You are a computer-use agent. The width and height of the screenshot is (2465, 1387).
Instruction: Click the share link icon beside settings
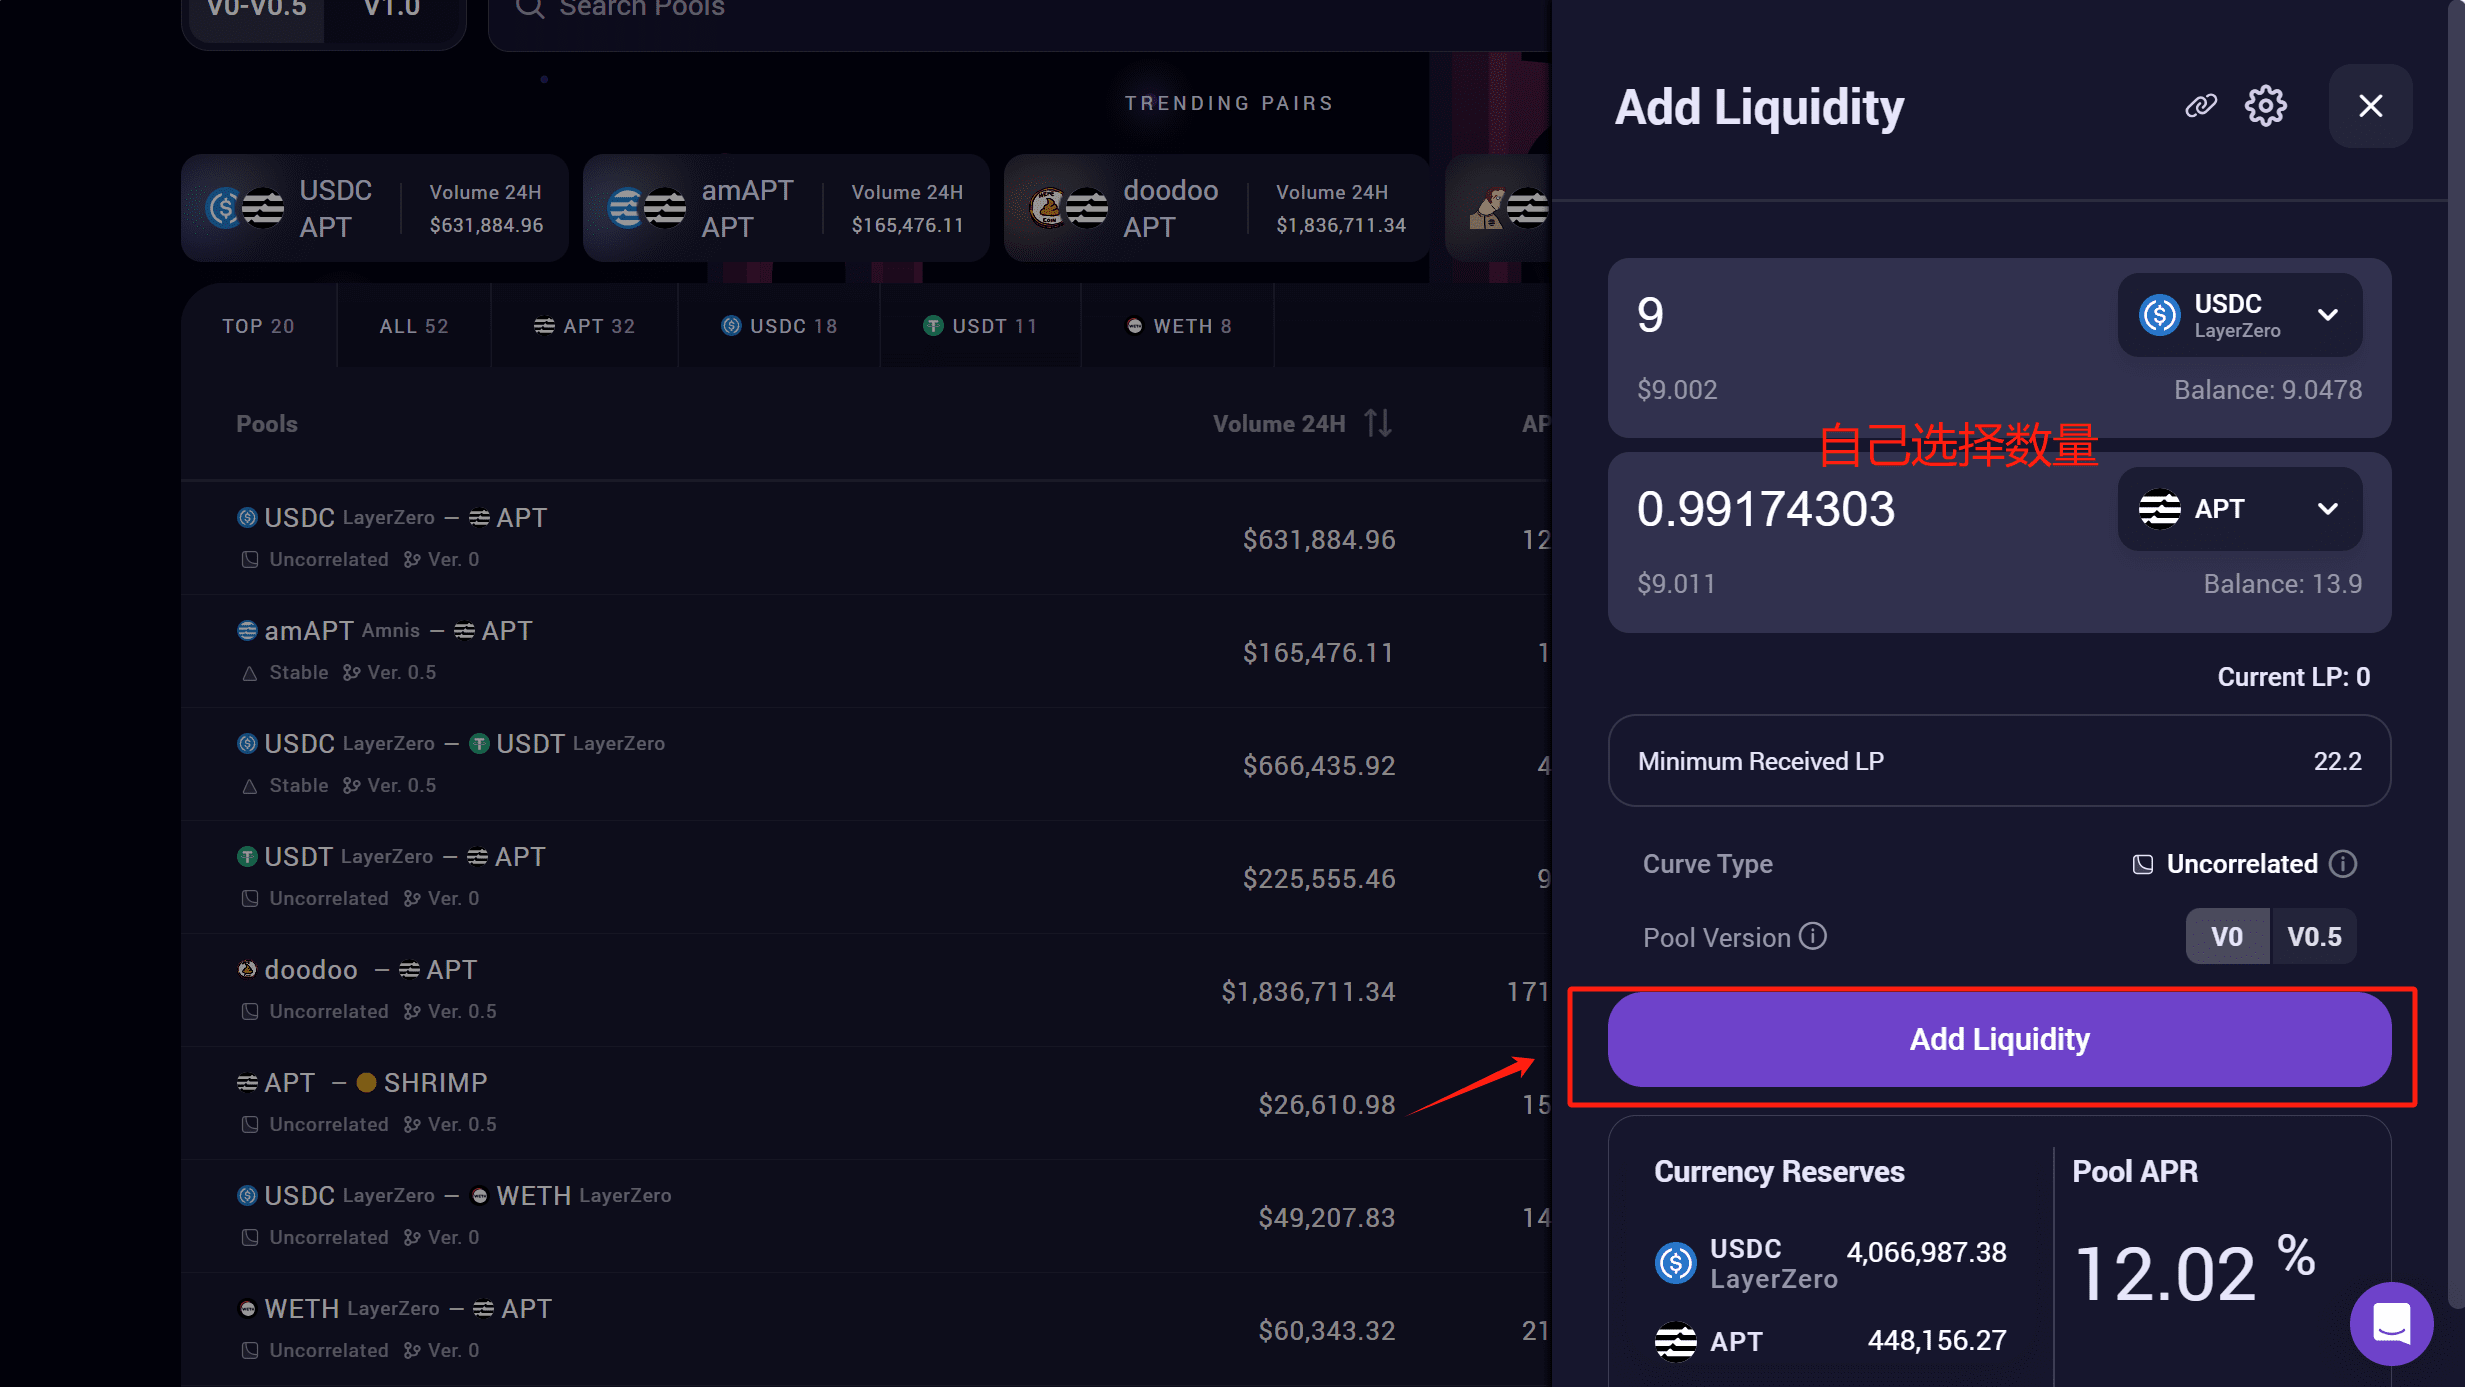pos(2200,105)
